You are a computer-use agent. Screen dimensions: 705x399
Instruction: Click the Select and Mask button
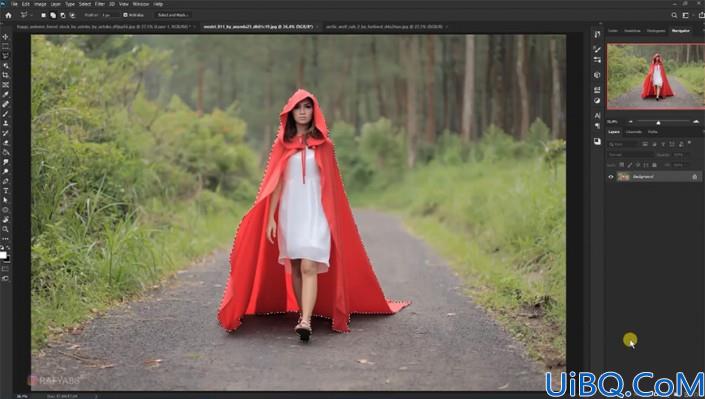[173, 15]
